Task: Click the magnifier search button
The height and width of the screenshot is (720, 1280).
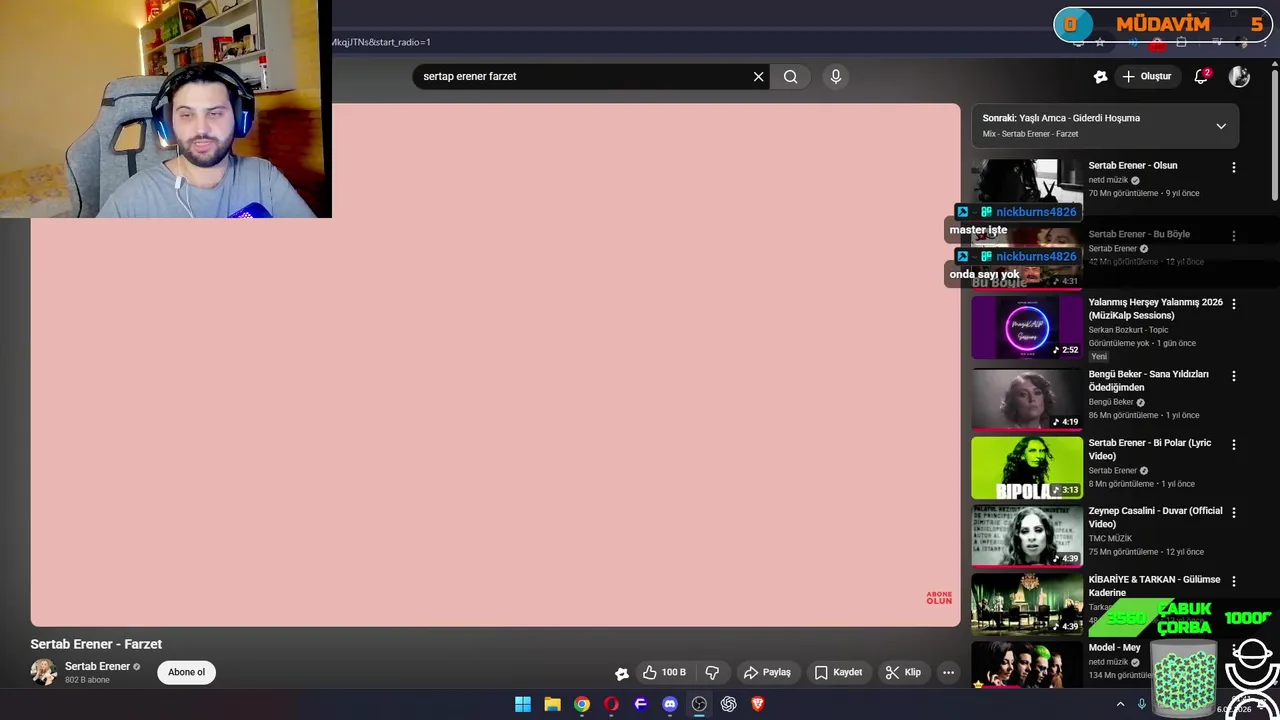Action: point(790,76)
